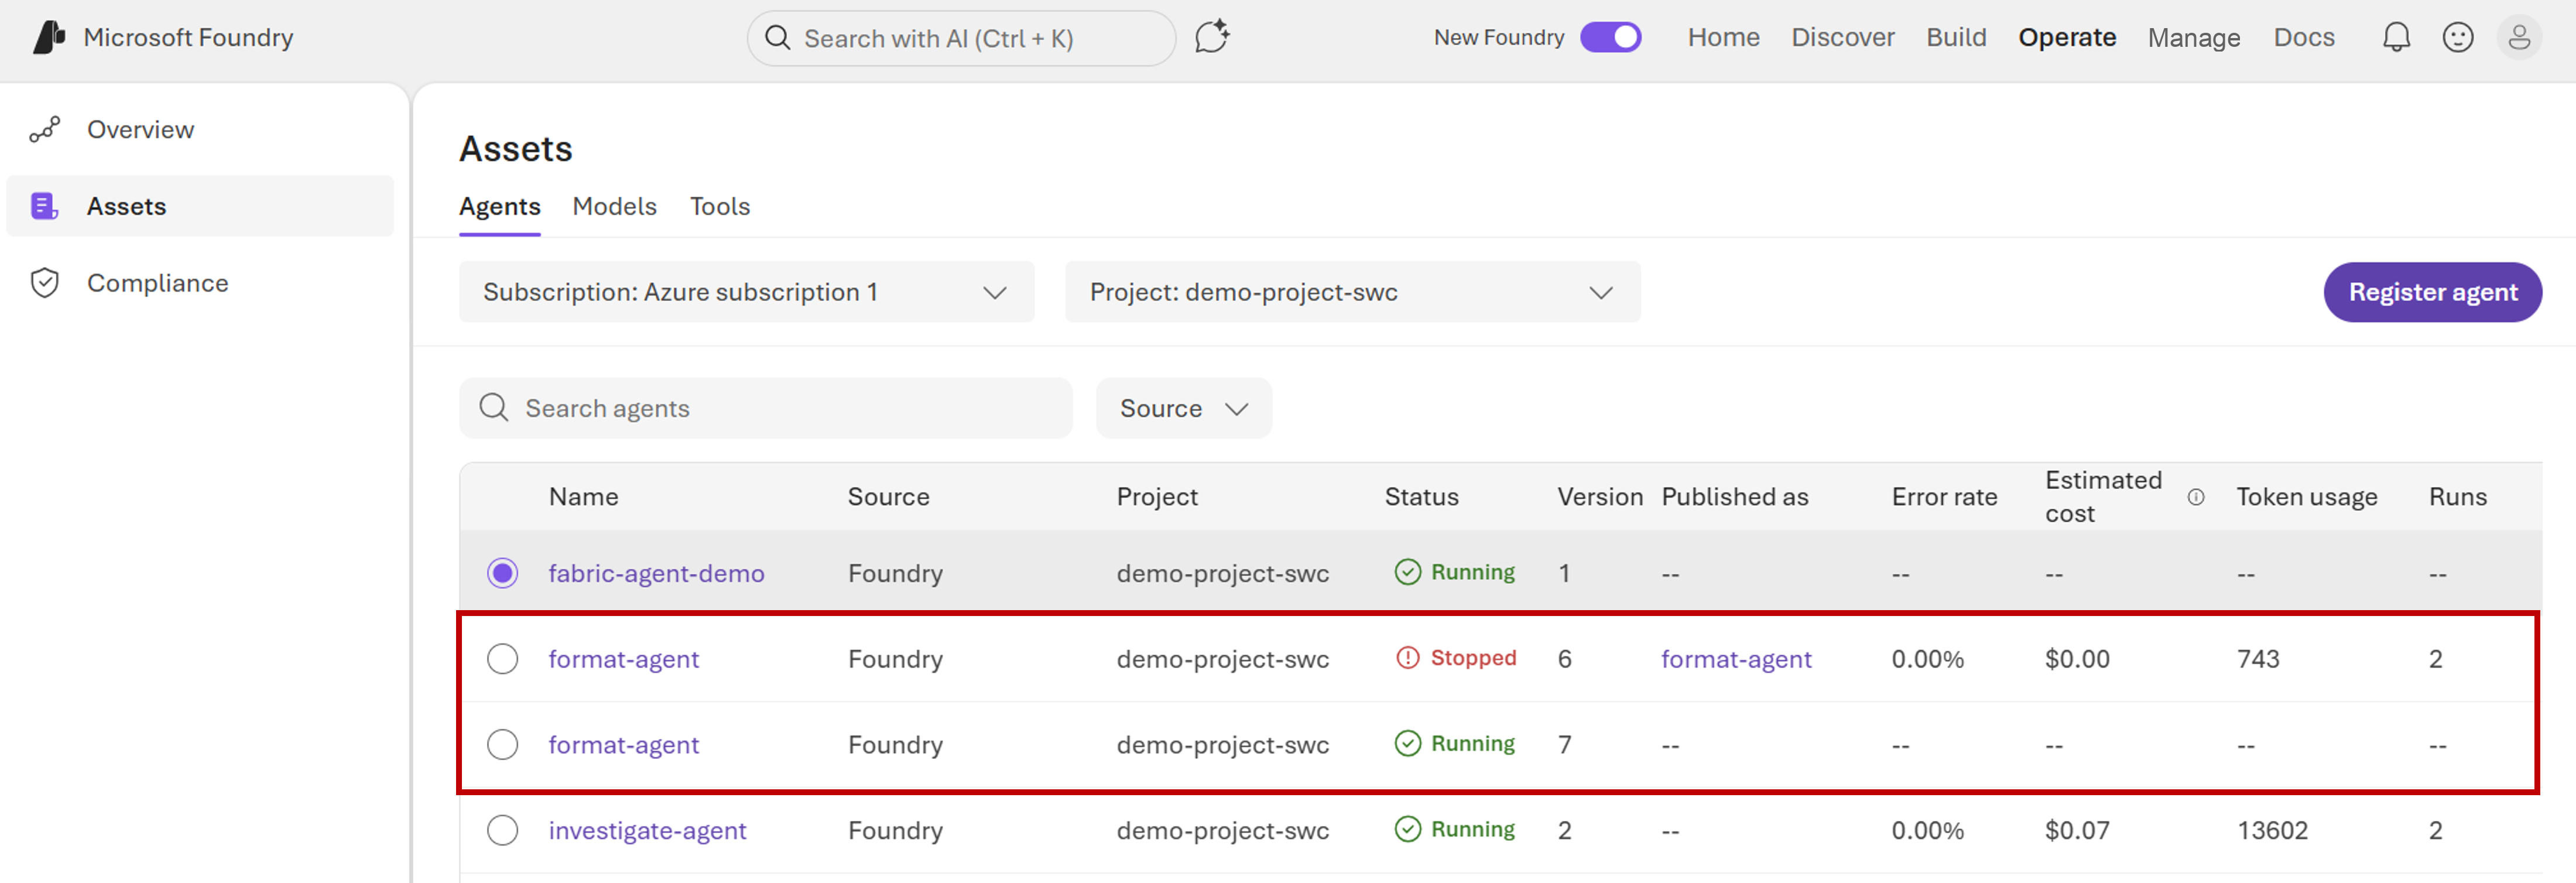Open the user account avatar

tap(2519, 38)
